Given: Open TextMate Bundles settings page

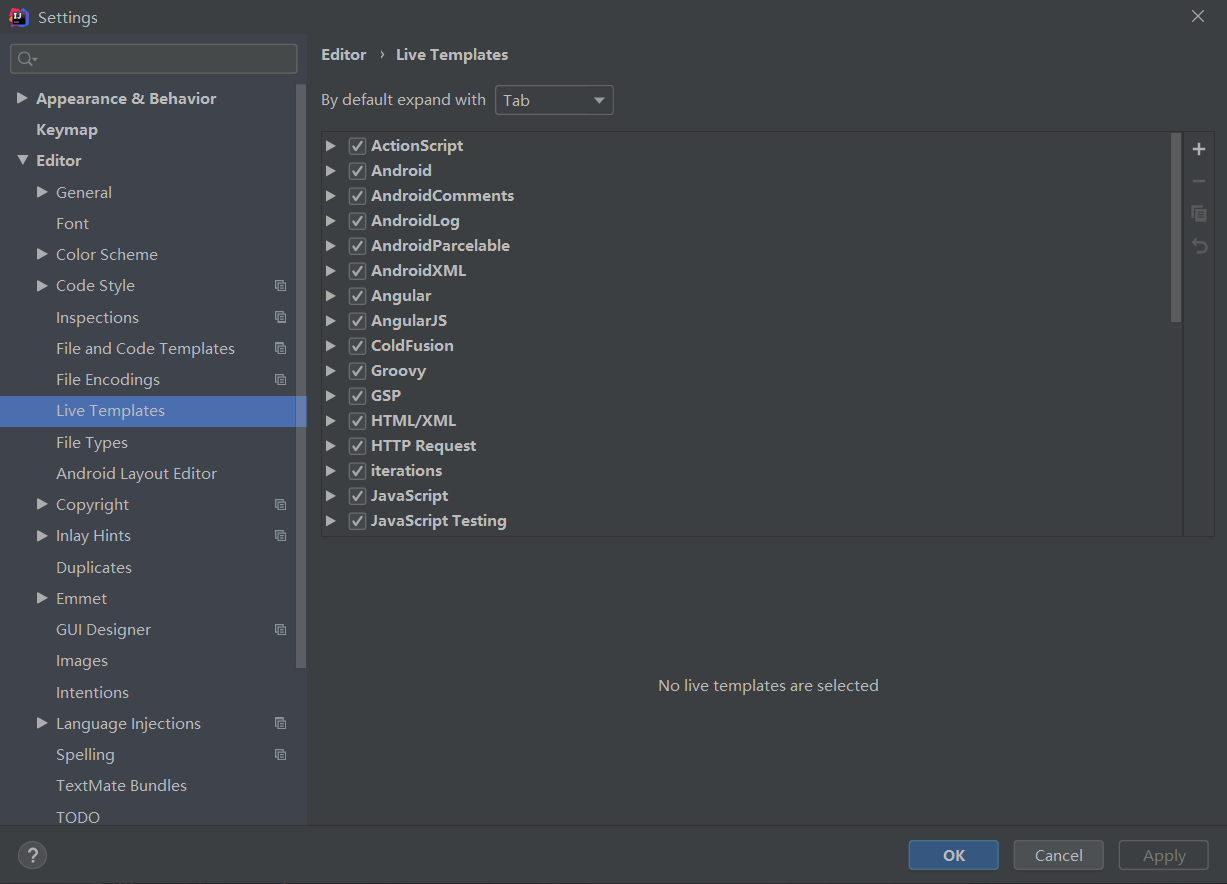Looking at the screenshot, I should 121,785.
